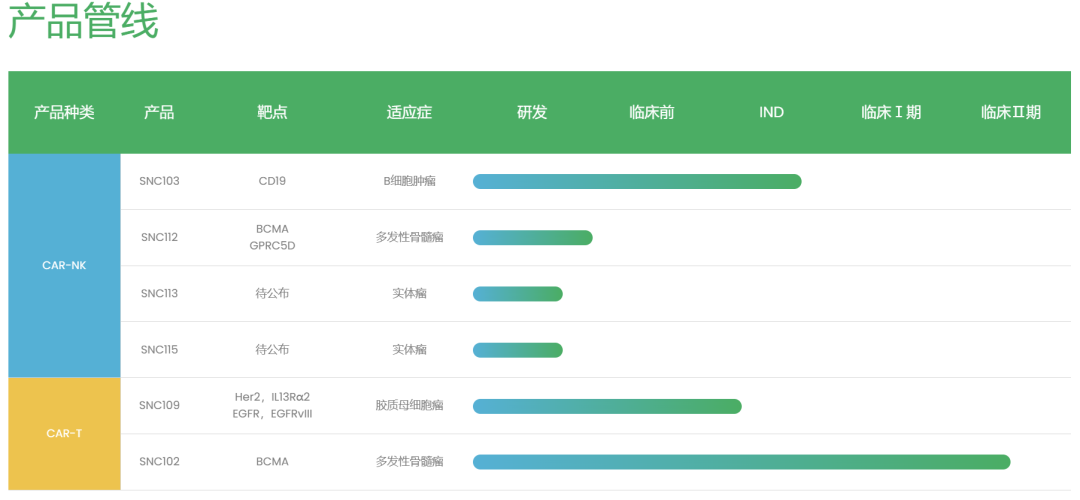Click the CD19 target cell
The image size is (1080, 500).
click(272, 182)
